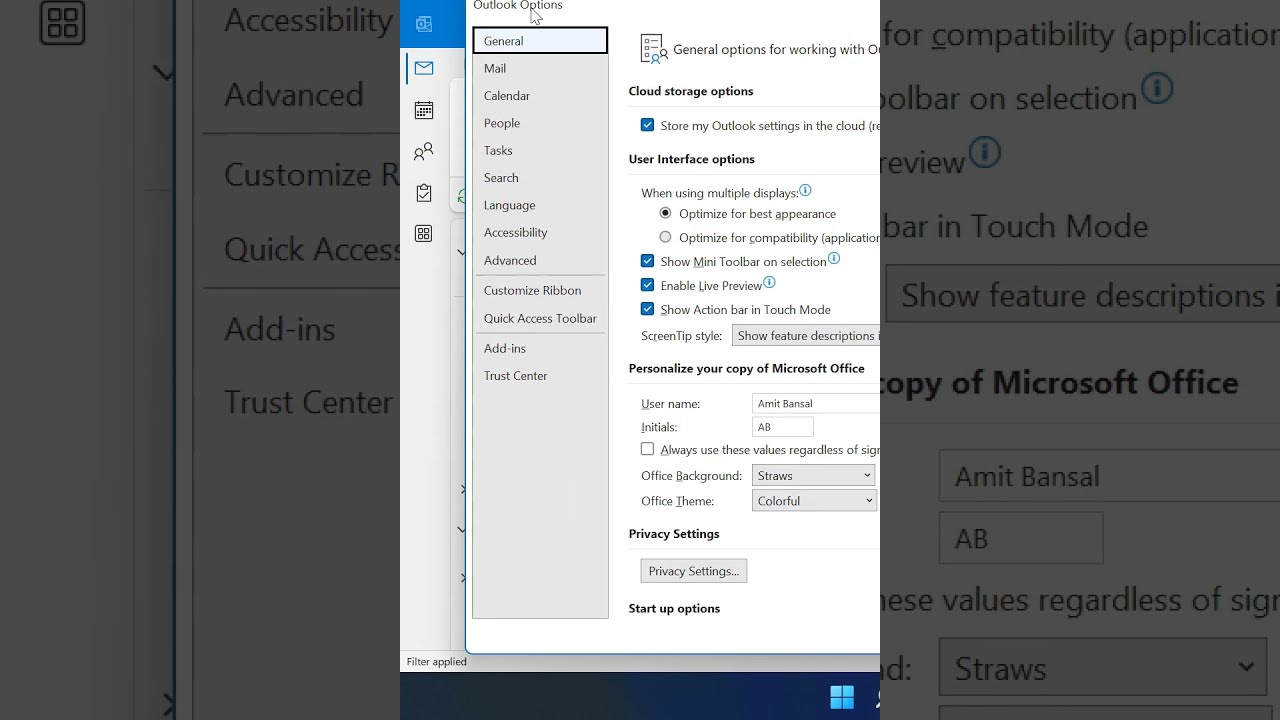Open the Calendar module icon in sidebar
The image size is (1280, 720).
pyautogui.click(x=424, y=110)
